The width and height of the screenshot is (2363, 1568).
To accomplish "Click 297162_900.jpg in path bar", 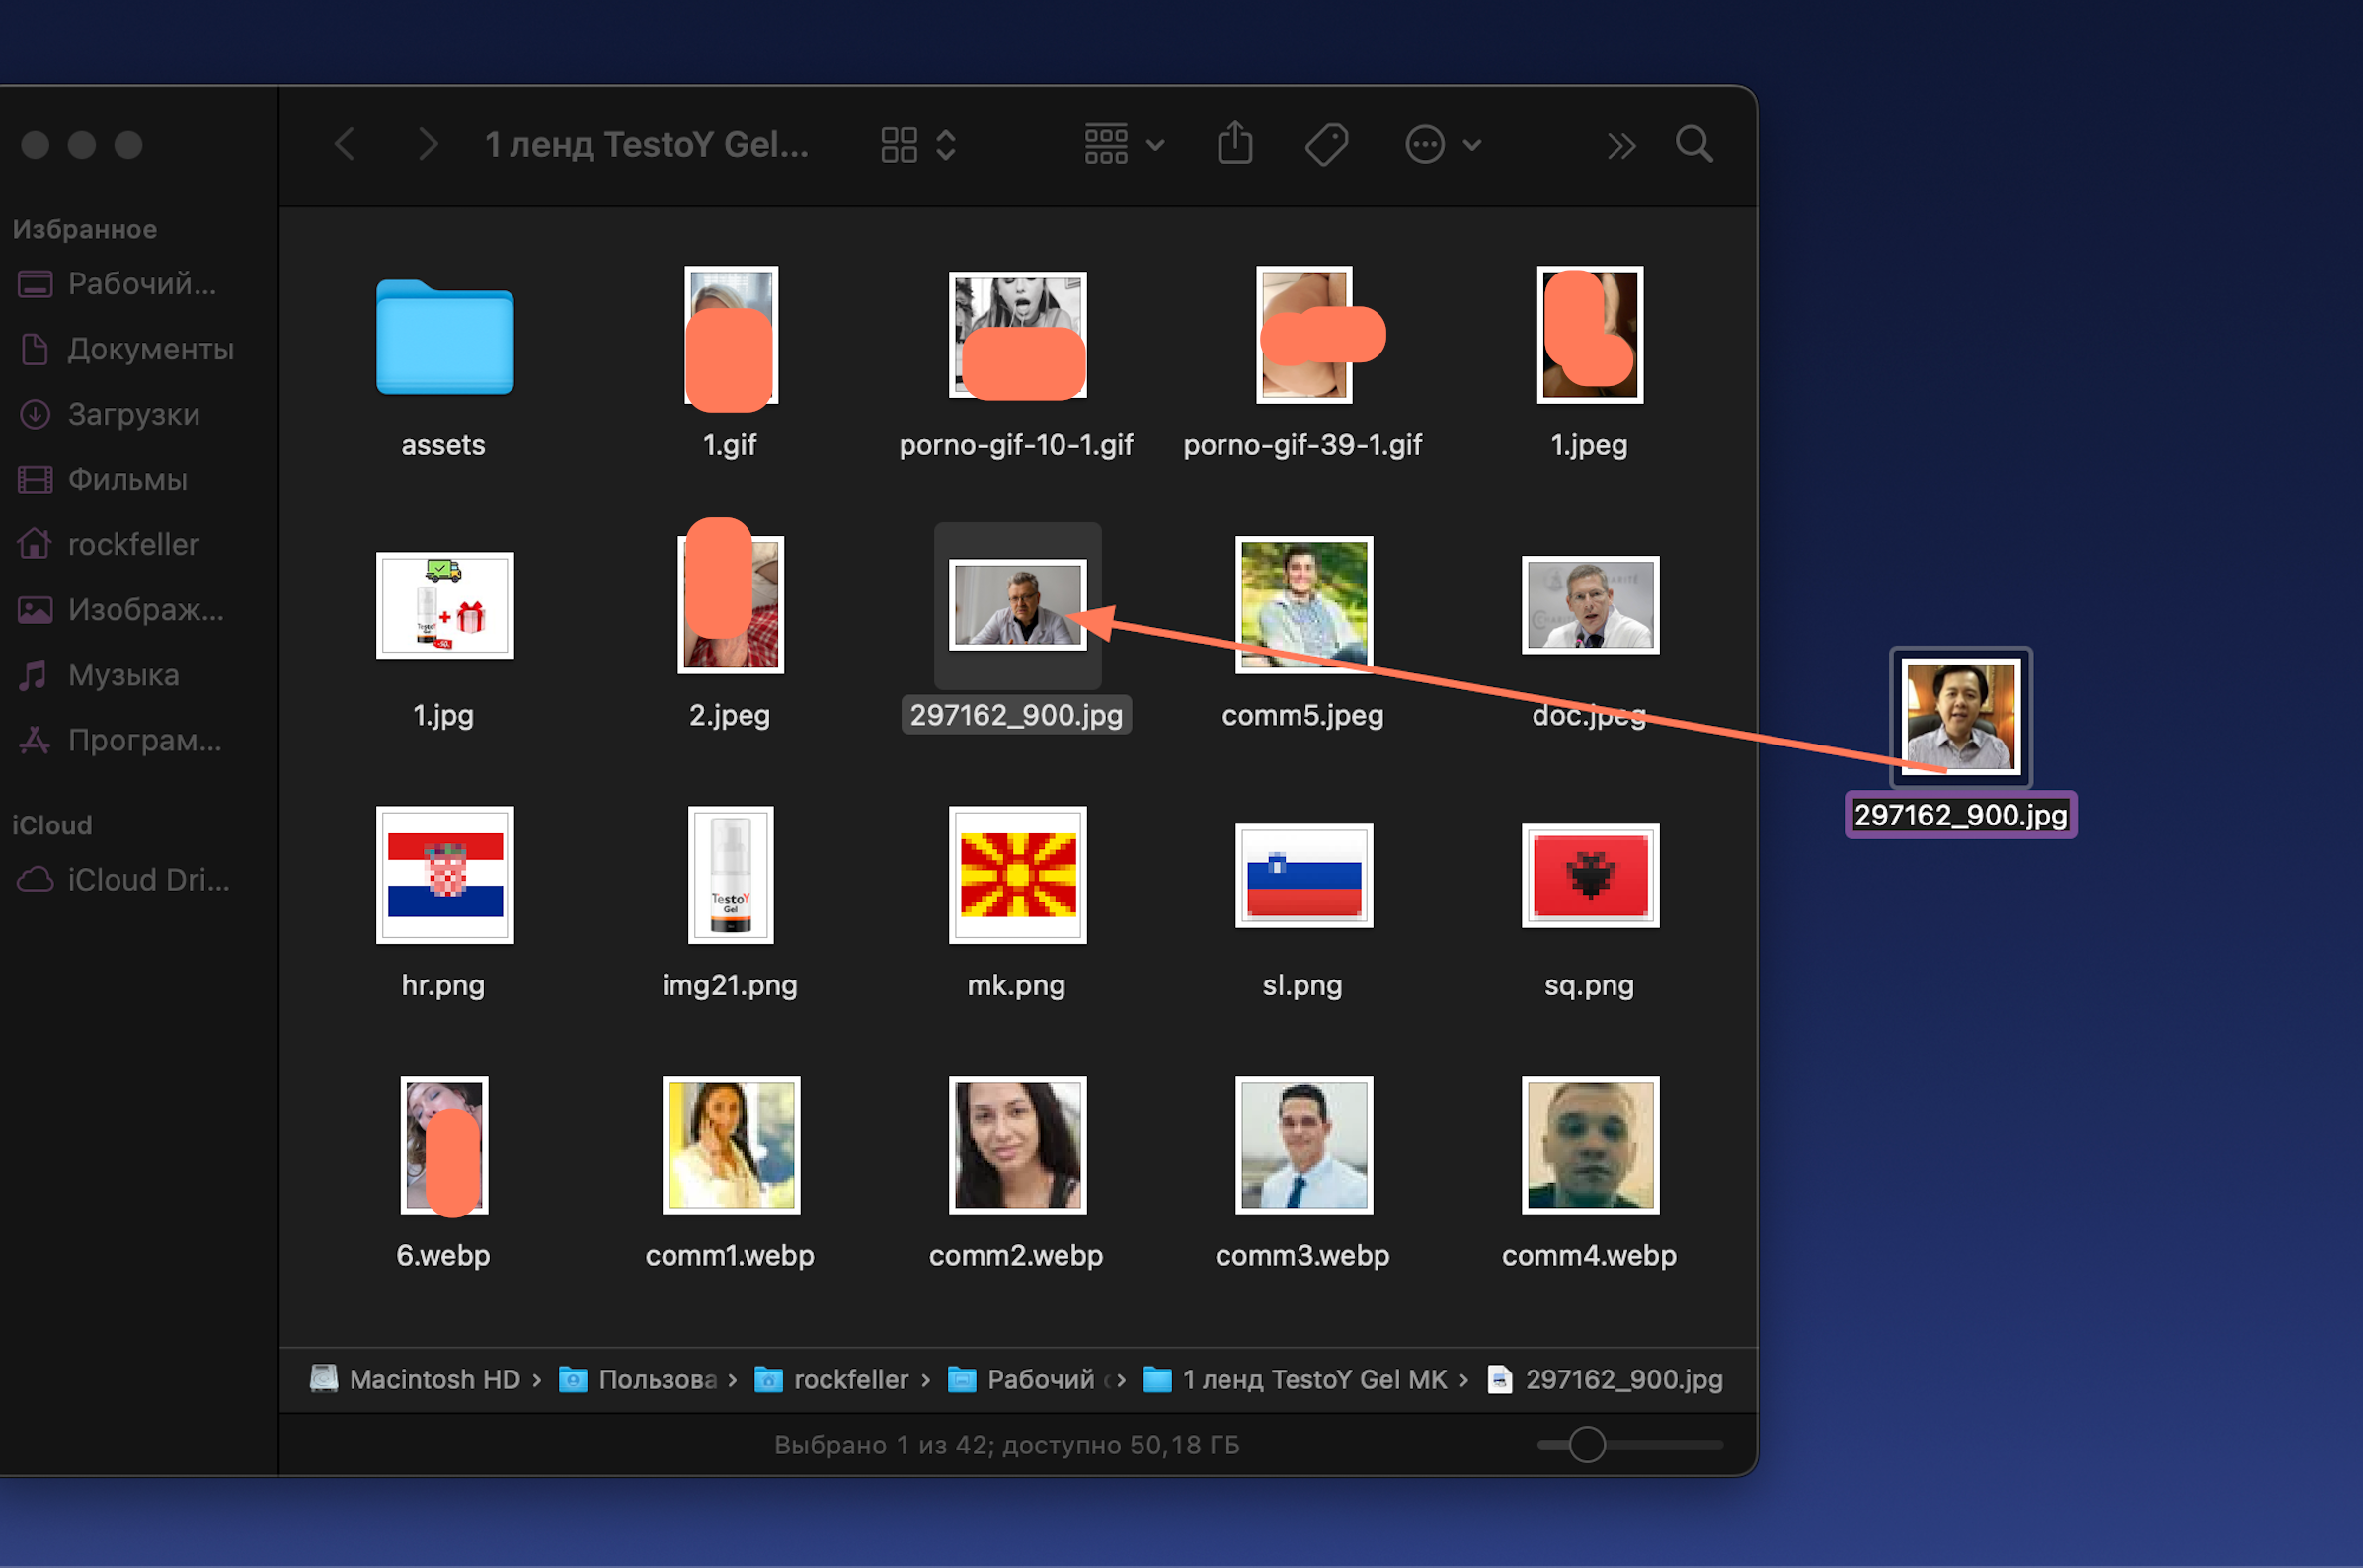I will tap(1606, 1380).
